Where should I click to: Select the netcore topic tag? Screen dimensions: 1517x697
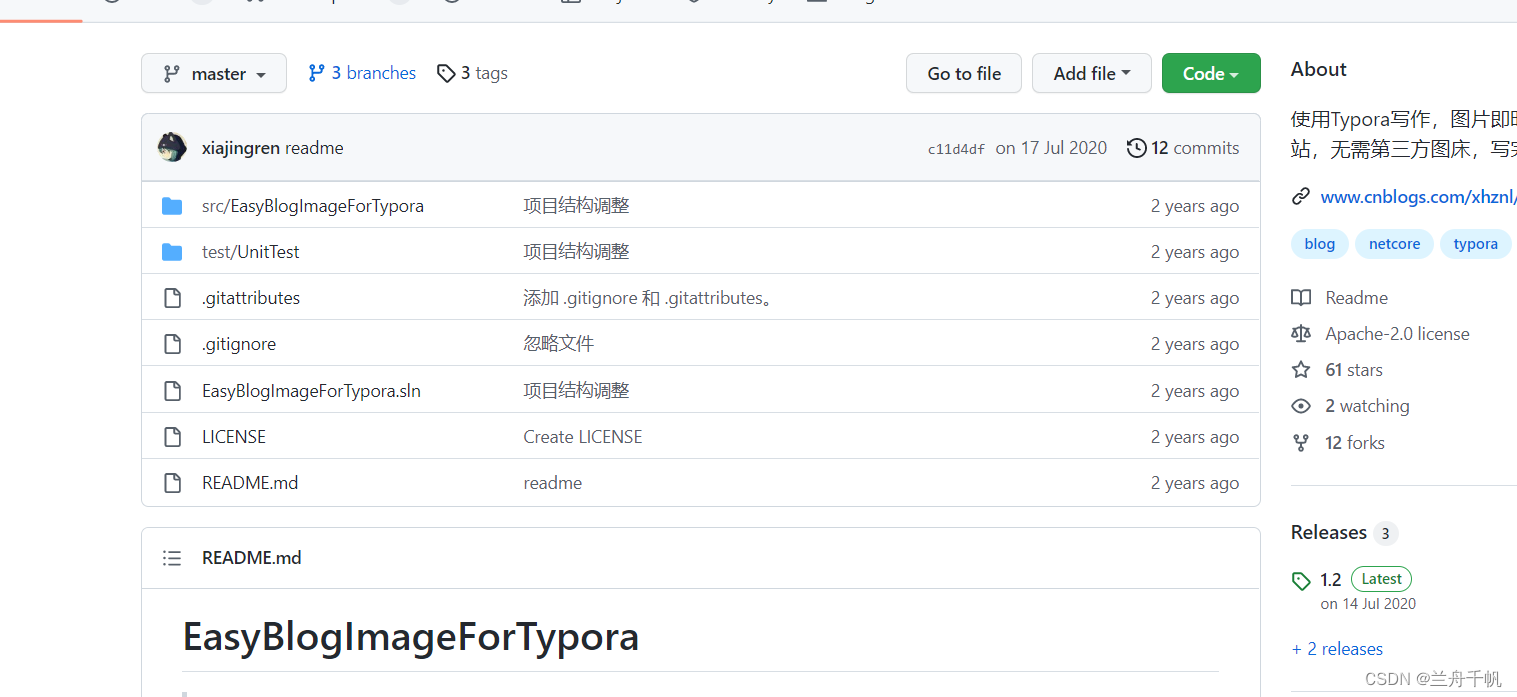tap(1394, 244)
